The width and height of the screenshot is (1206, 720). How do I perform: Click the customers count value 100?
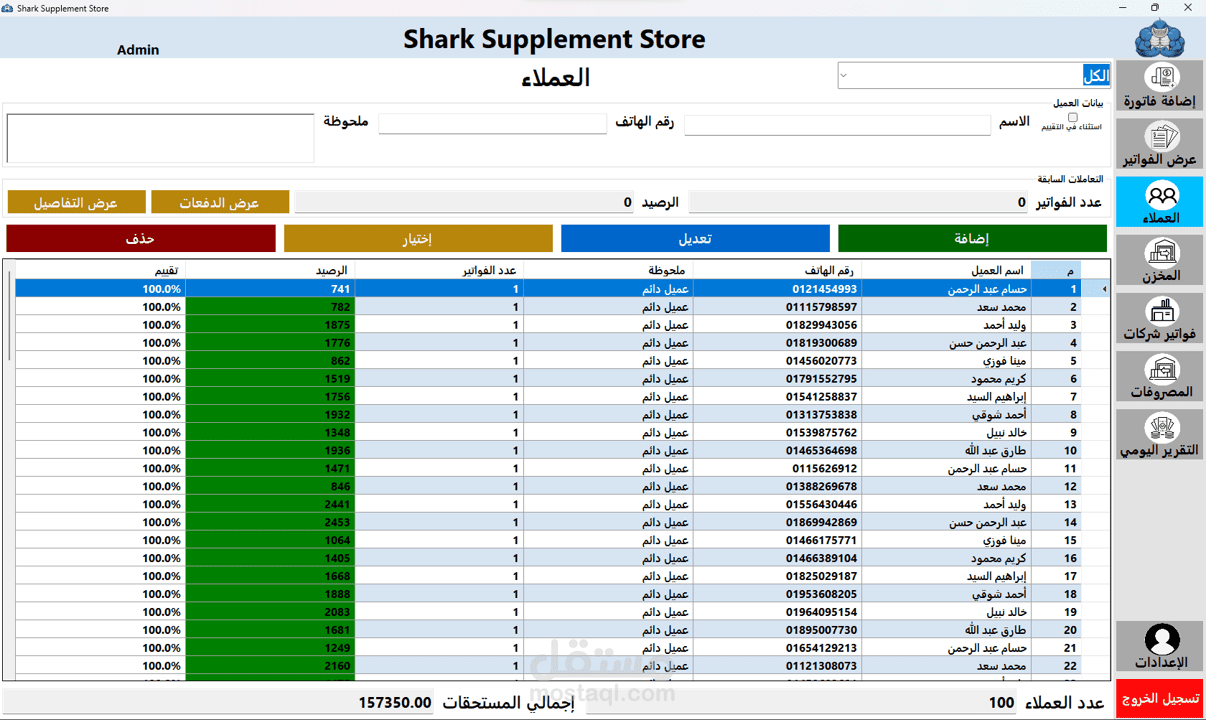(1001, 703)
